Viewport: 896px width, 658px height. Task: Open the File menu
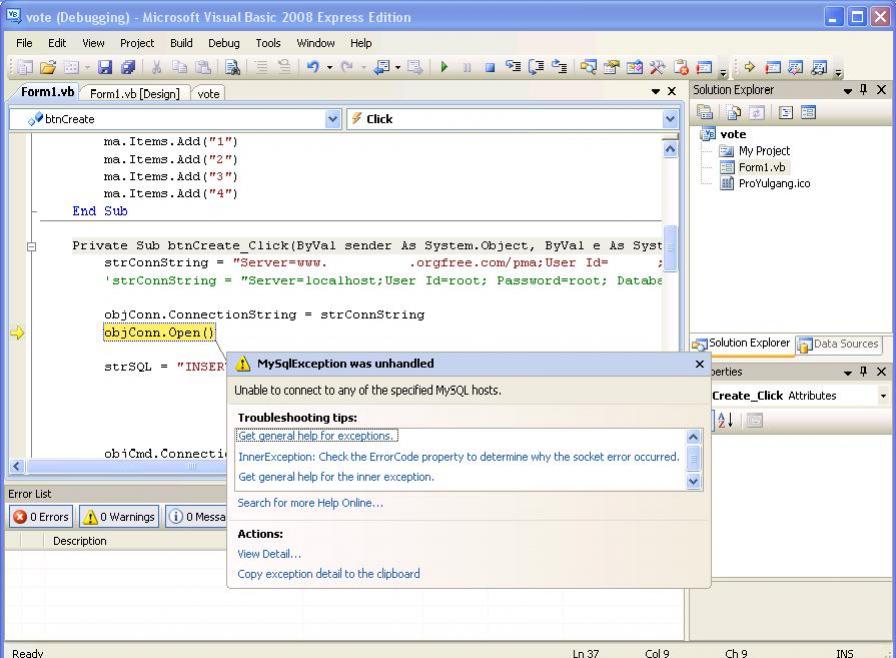coord(24,43)
